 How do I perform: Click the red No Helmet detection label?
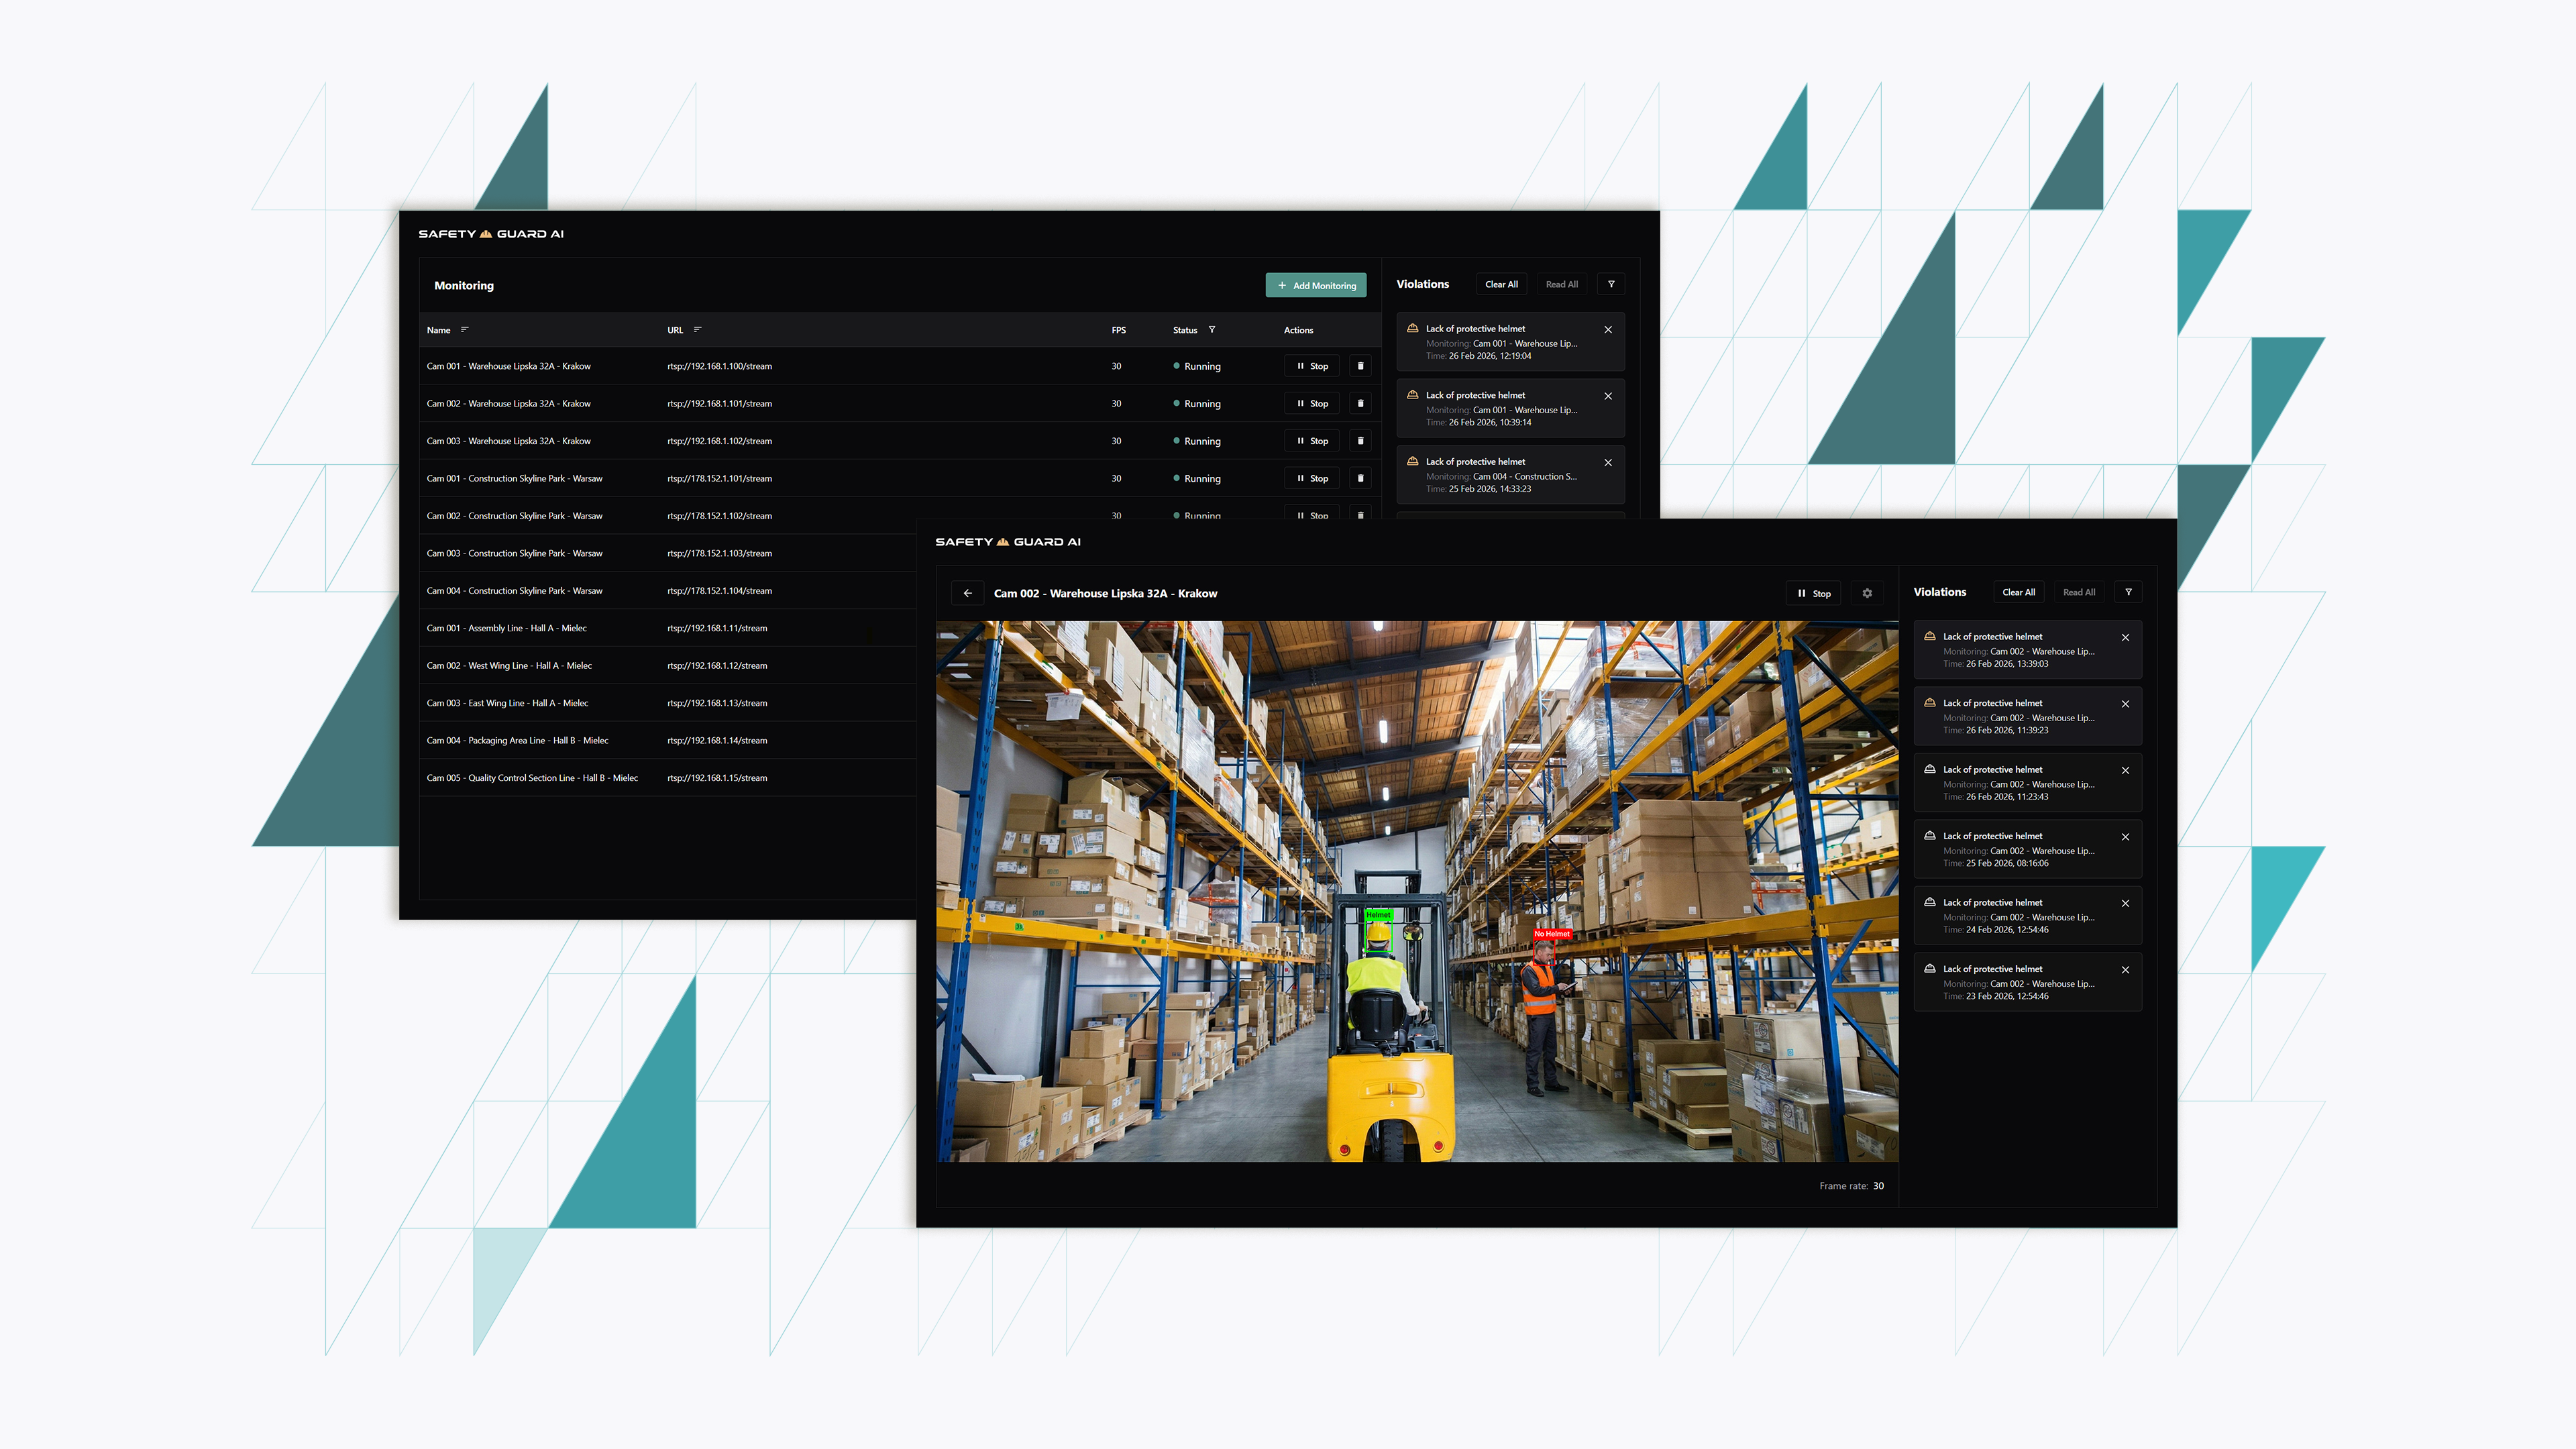(1552, 934)
